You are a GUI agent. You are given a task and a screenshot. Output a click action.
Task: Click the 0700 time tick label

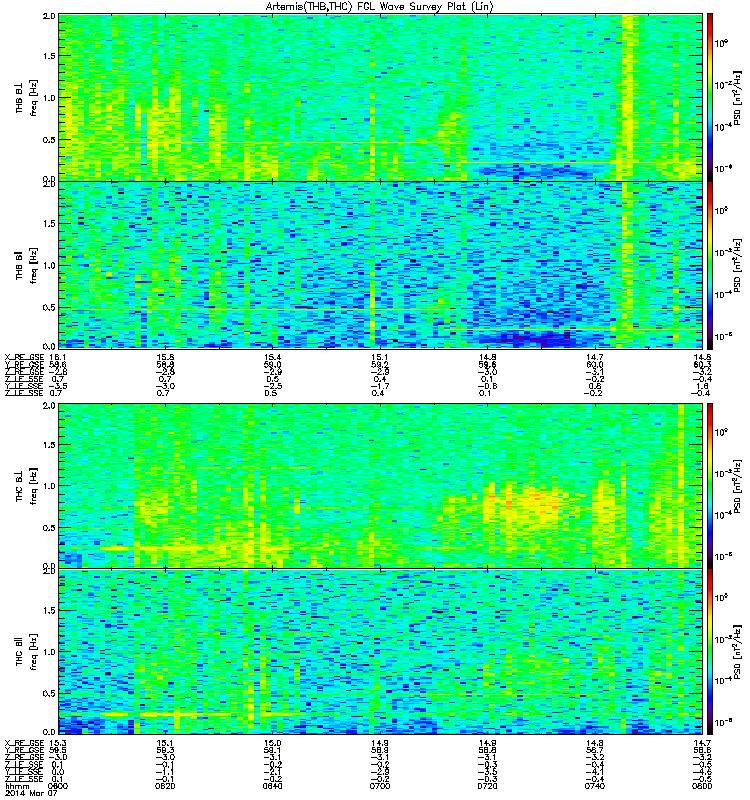[x=380, y=786]
